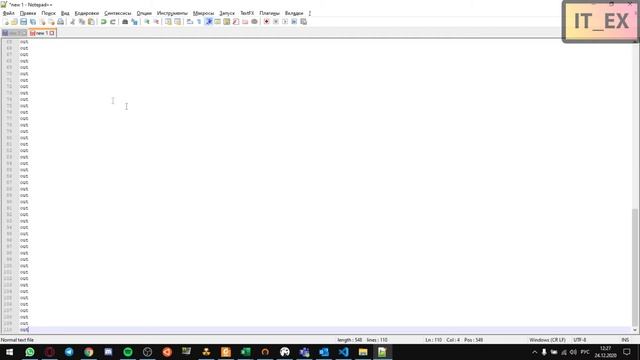The width and height of the screenshot is (640, 360).
Task: Click the Close document toolbar icon
Action: click(42, 22)
